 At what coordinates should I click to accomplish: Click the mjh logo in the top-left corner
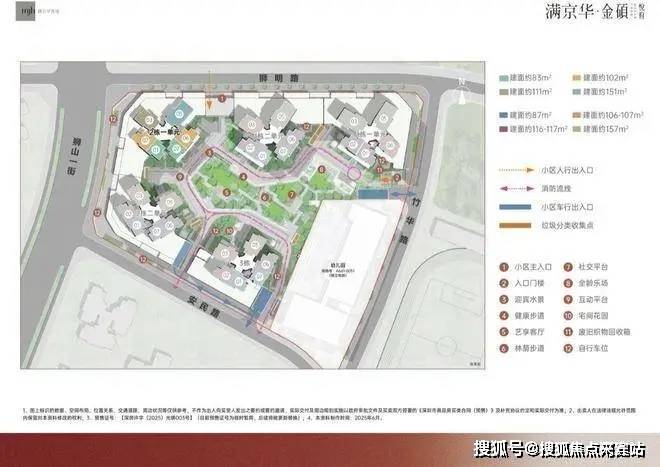(x=25, y=11)
